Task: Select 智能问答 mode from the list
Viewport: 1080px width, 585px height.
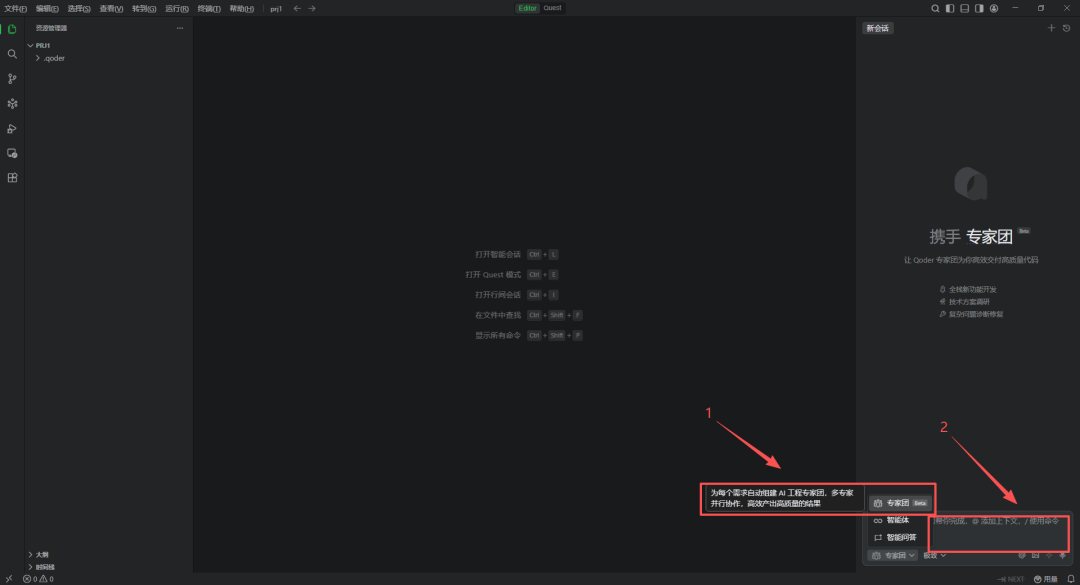Action: pos(900,537)
